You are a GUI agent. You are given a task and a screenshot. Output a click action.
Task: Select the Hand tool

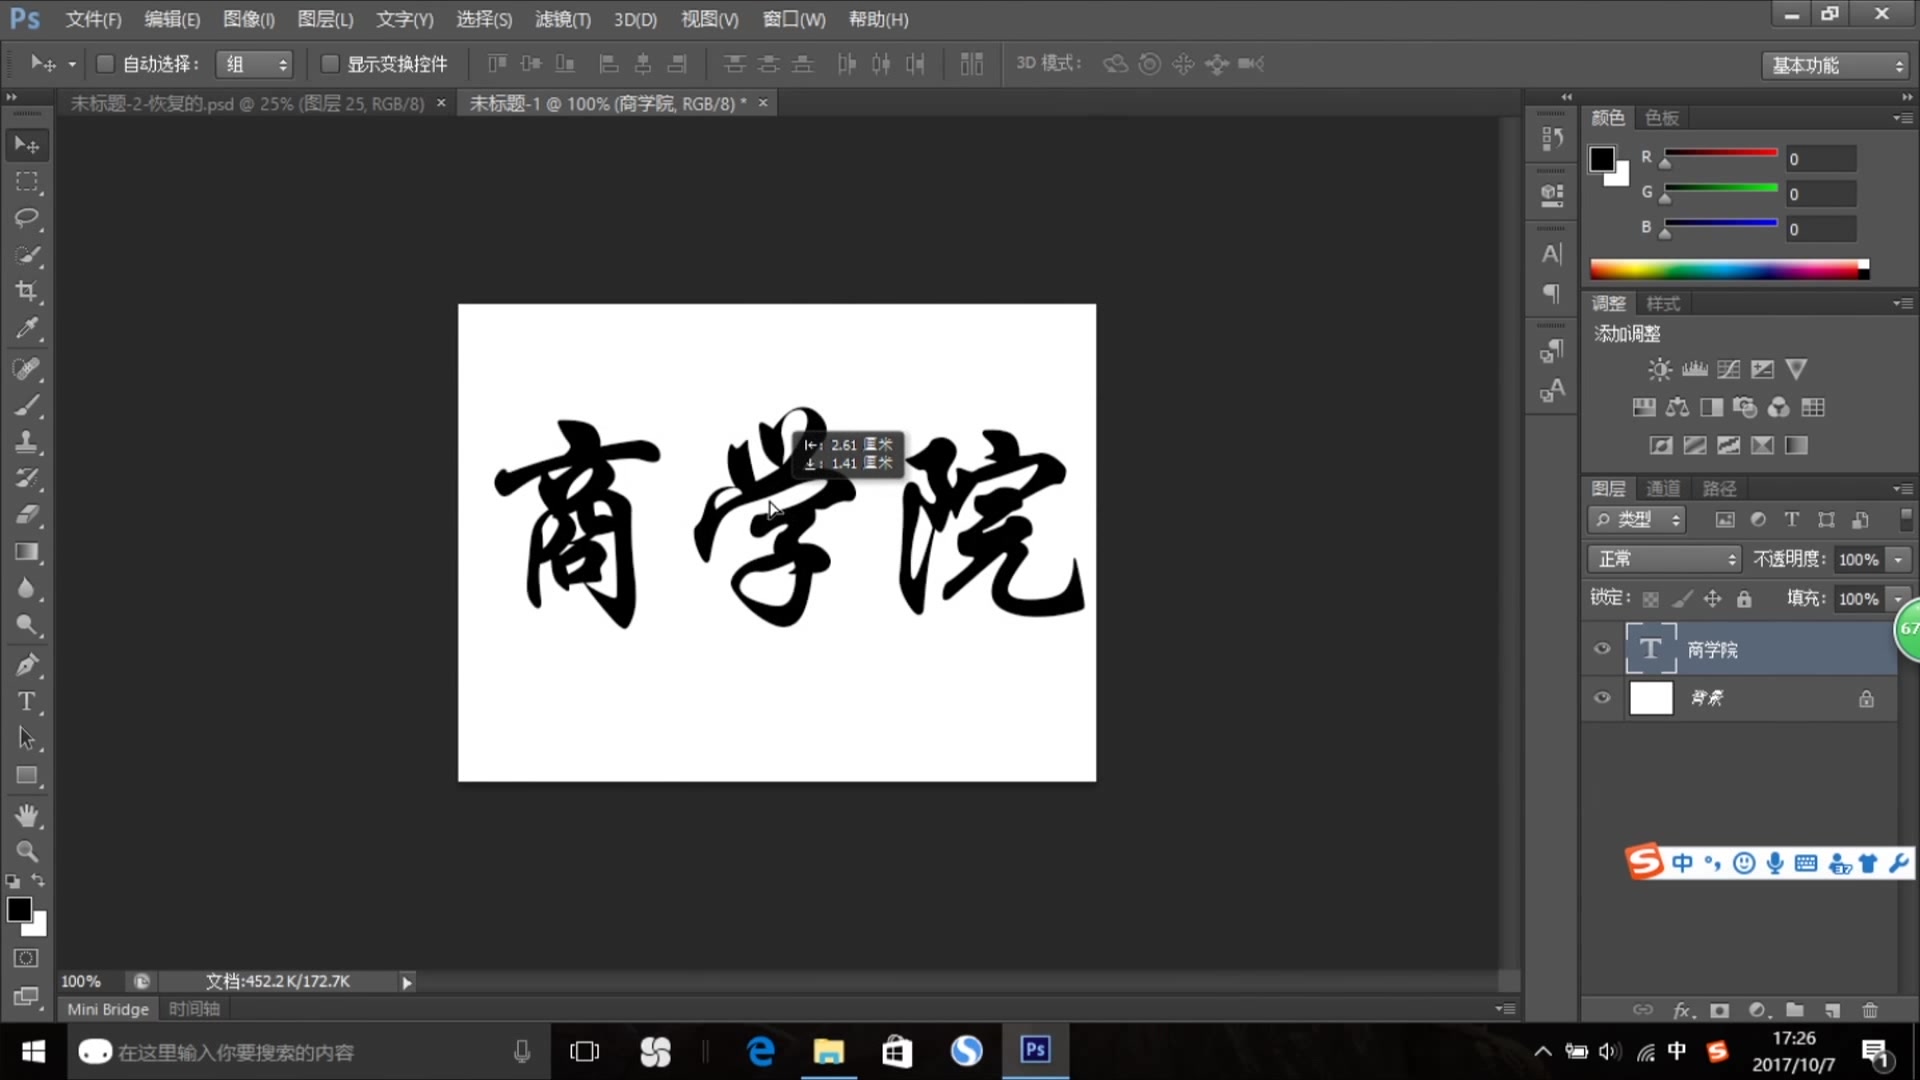[27, 815]
